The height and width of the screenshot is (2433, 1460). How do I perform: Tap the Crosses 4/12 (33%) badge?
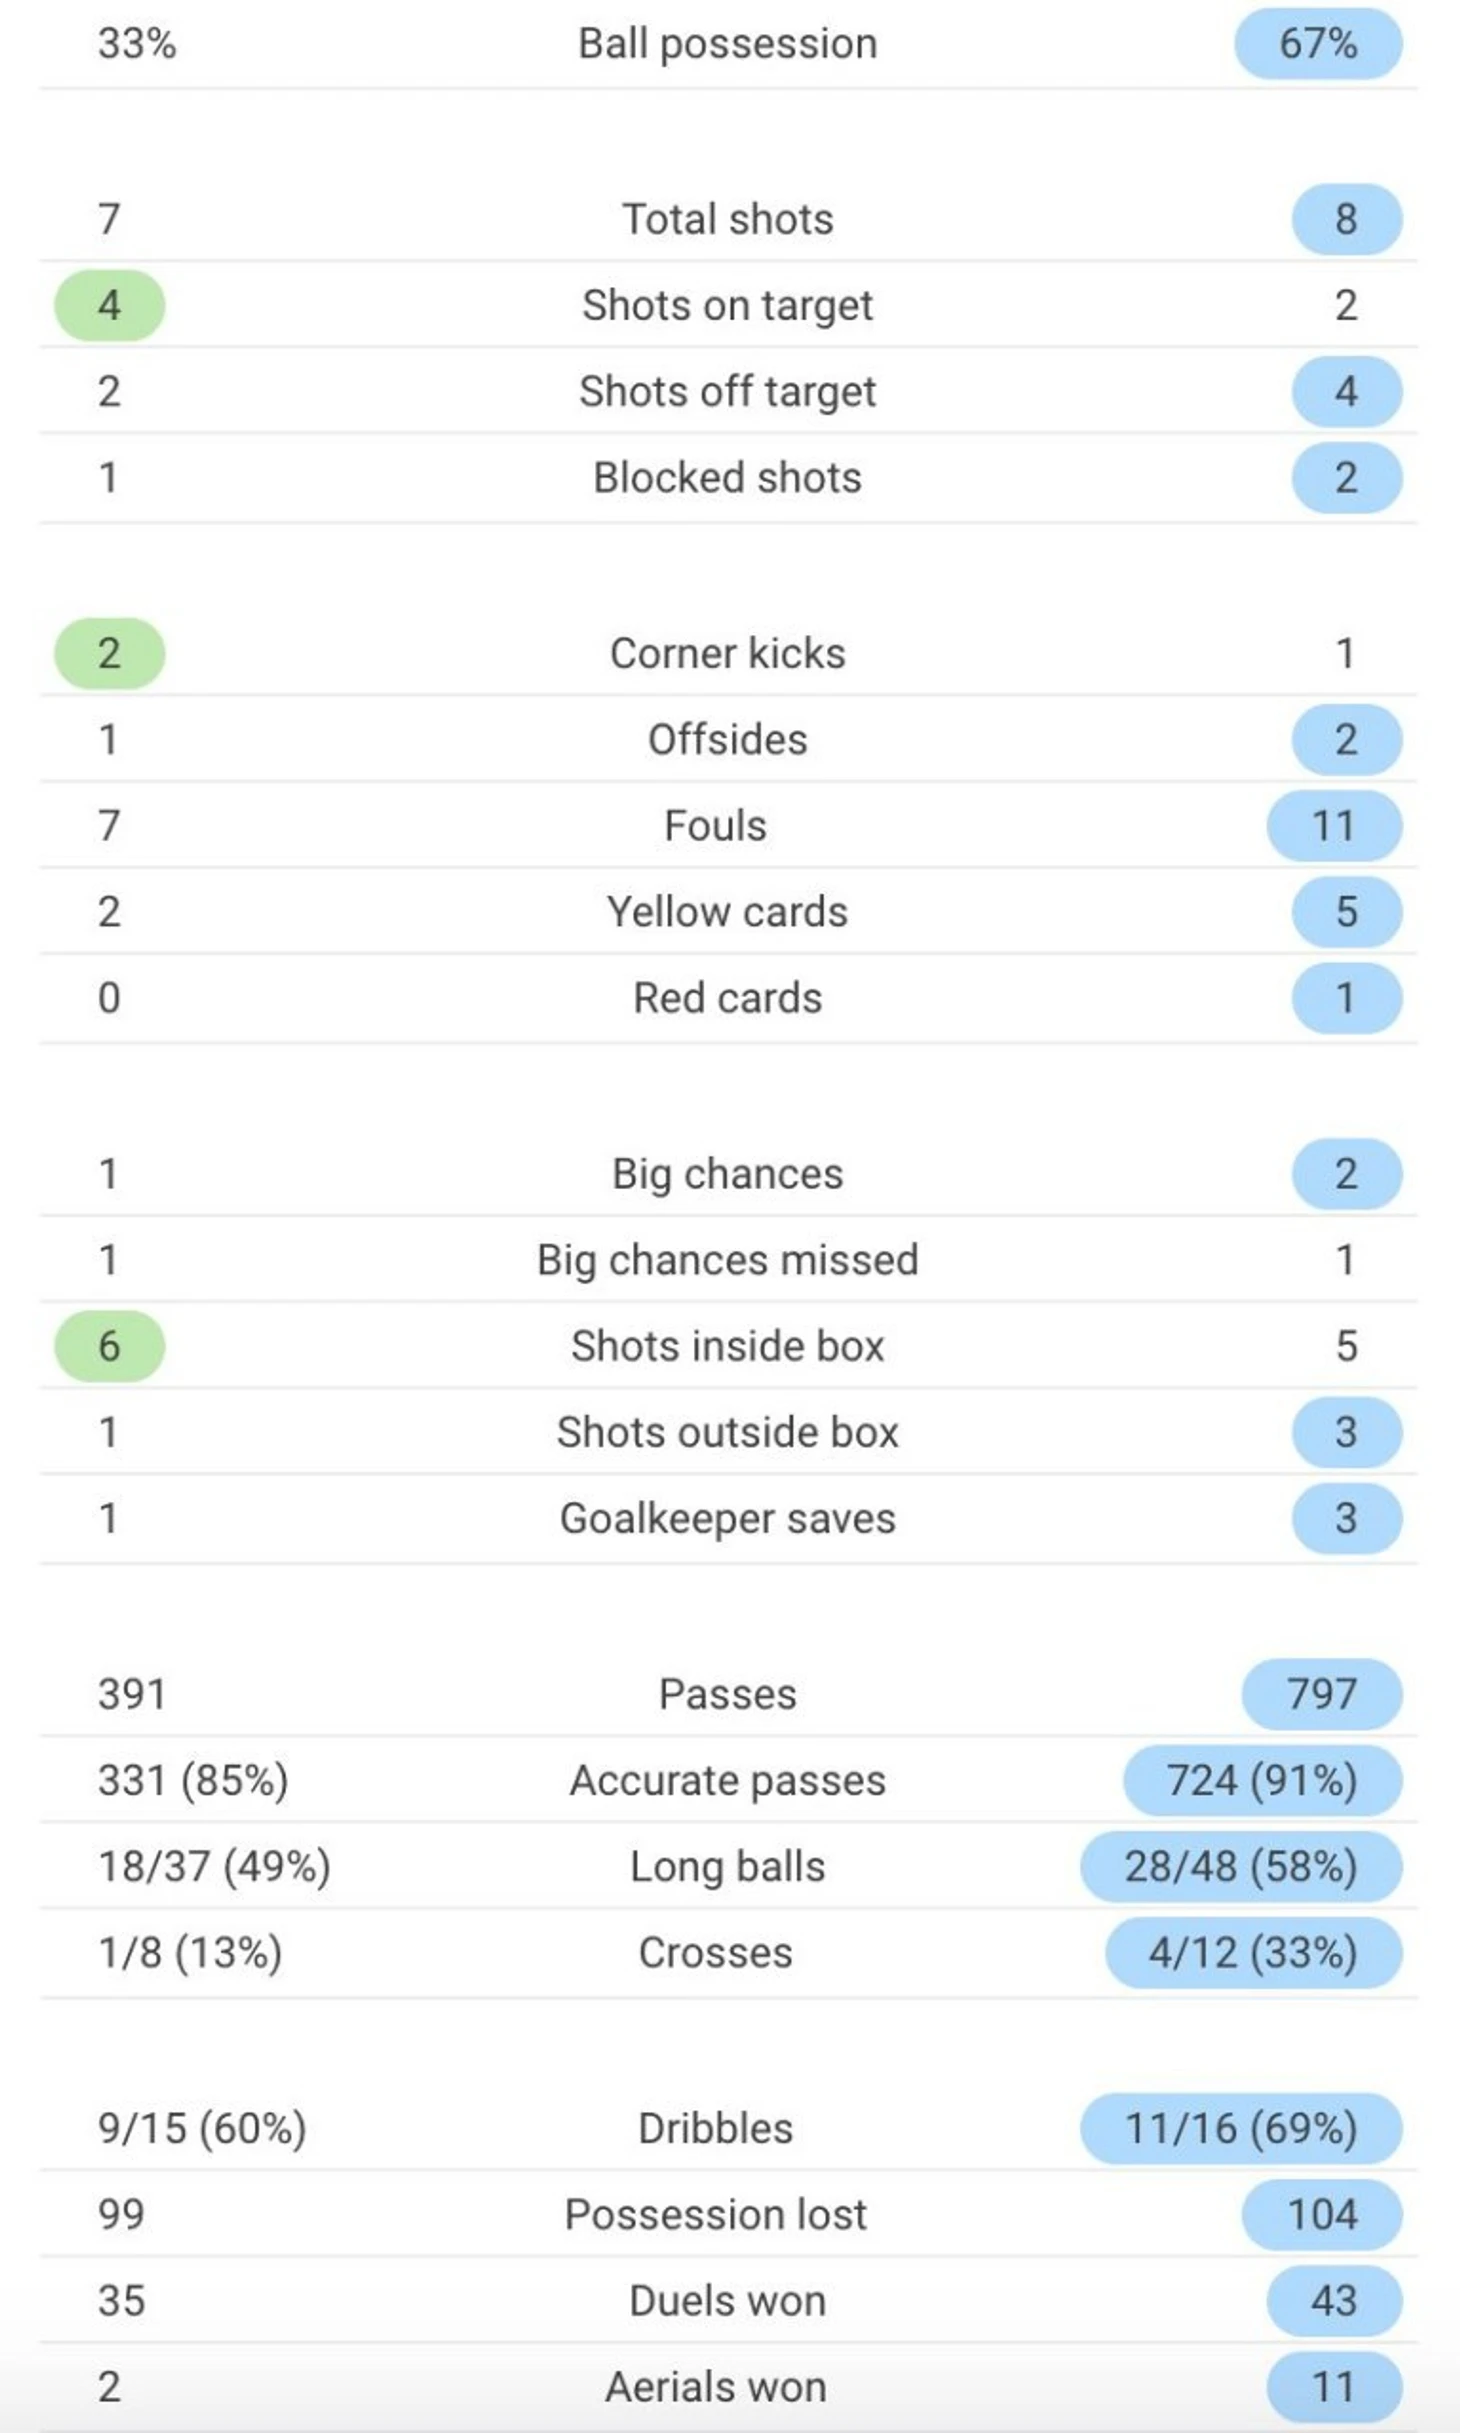pos(1253,1953)
